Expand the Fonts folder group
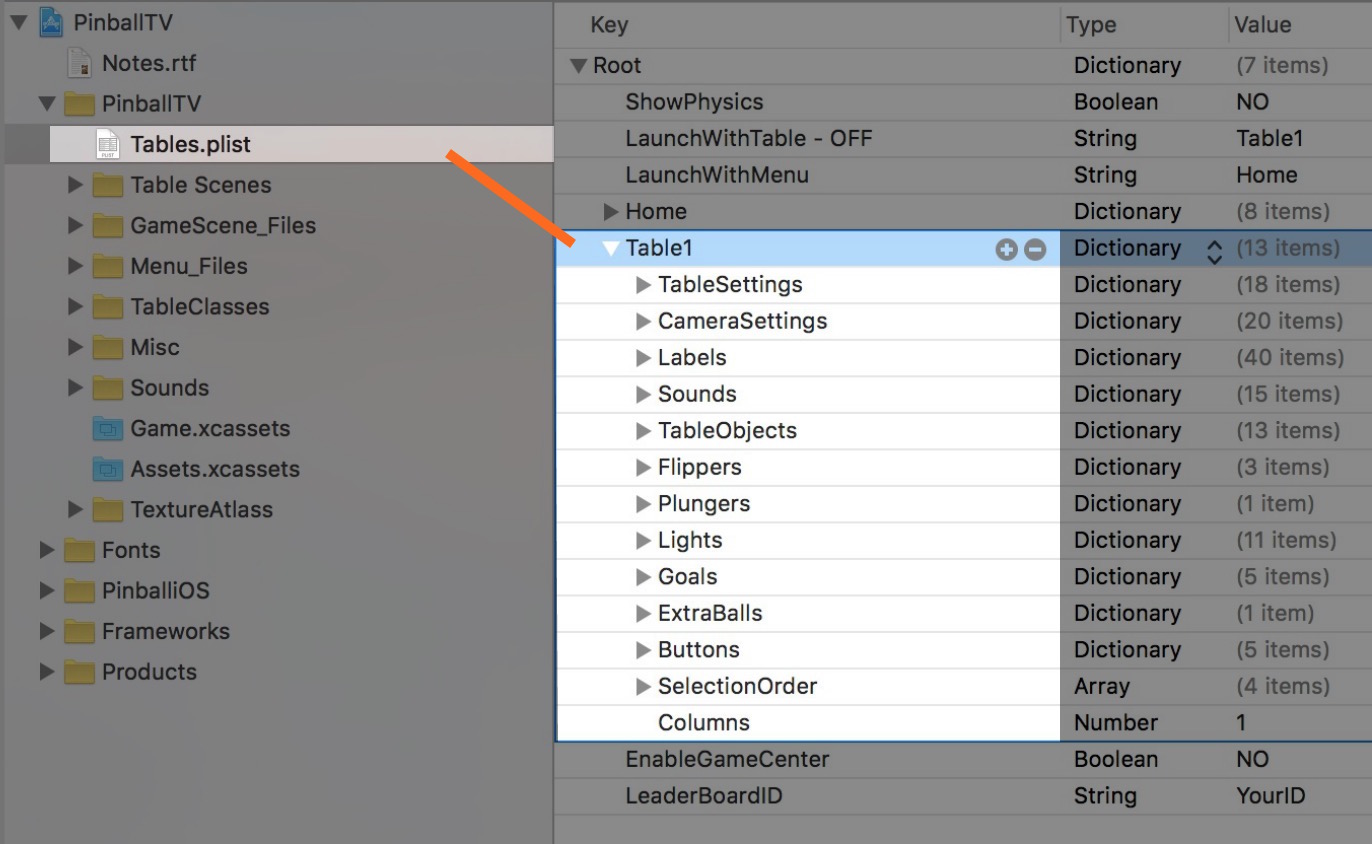 click(46, 550)
